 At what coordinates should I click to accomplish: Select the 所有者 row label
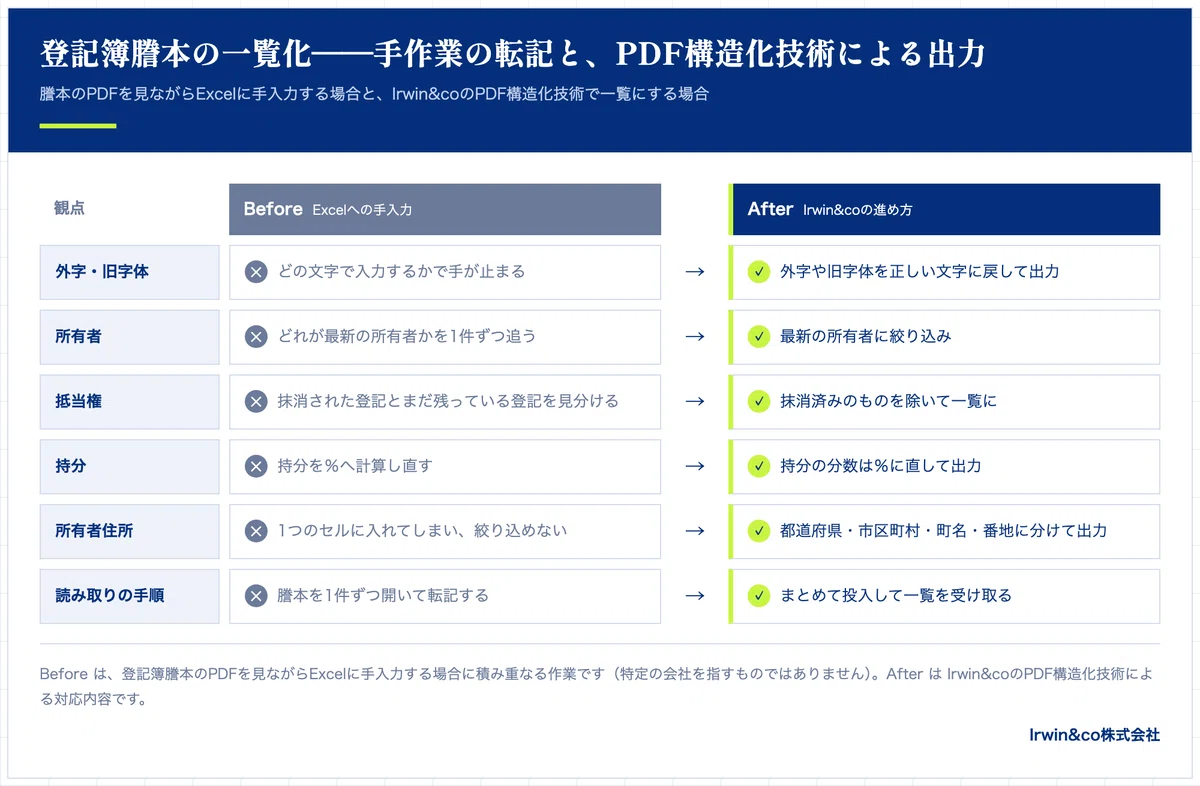click(129, 337)
